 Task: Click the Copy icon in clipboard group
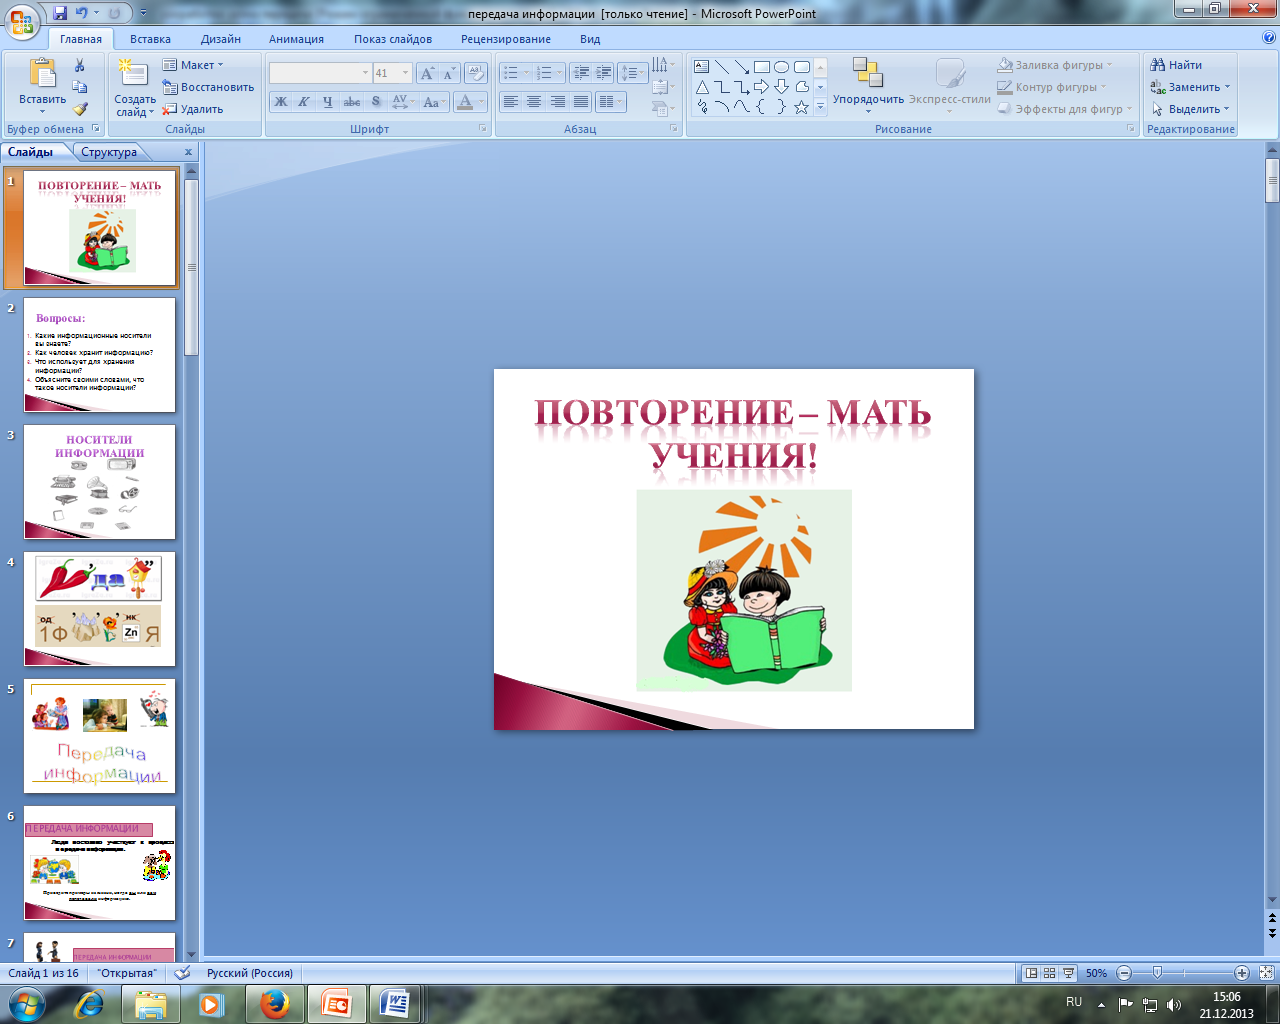click(80, 88)
